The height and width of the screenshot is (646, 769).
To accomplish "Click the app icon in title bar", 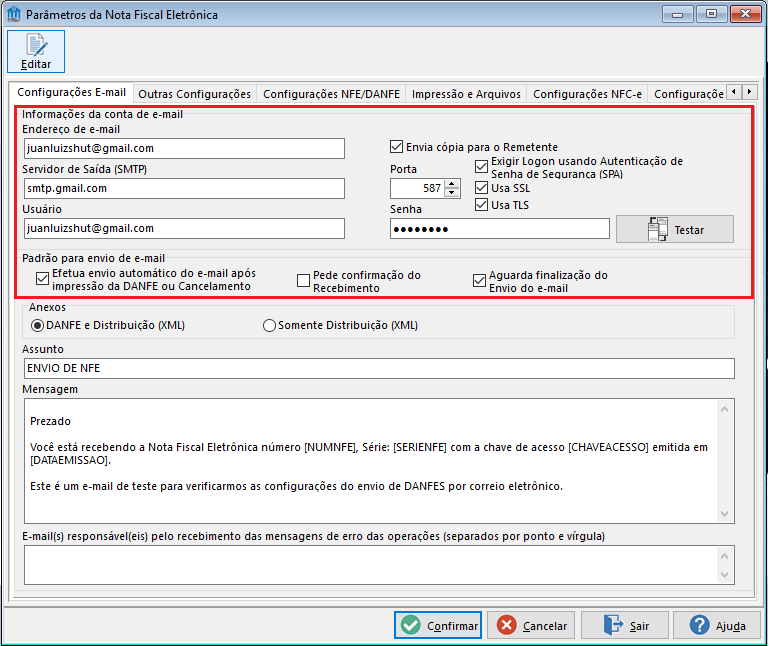I will (x=14, y=14).
